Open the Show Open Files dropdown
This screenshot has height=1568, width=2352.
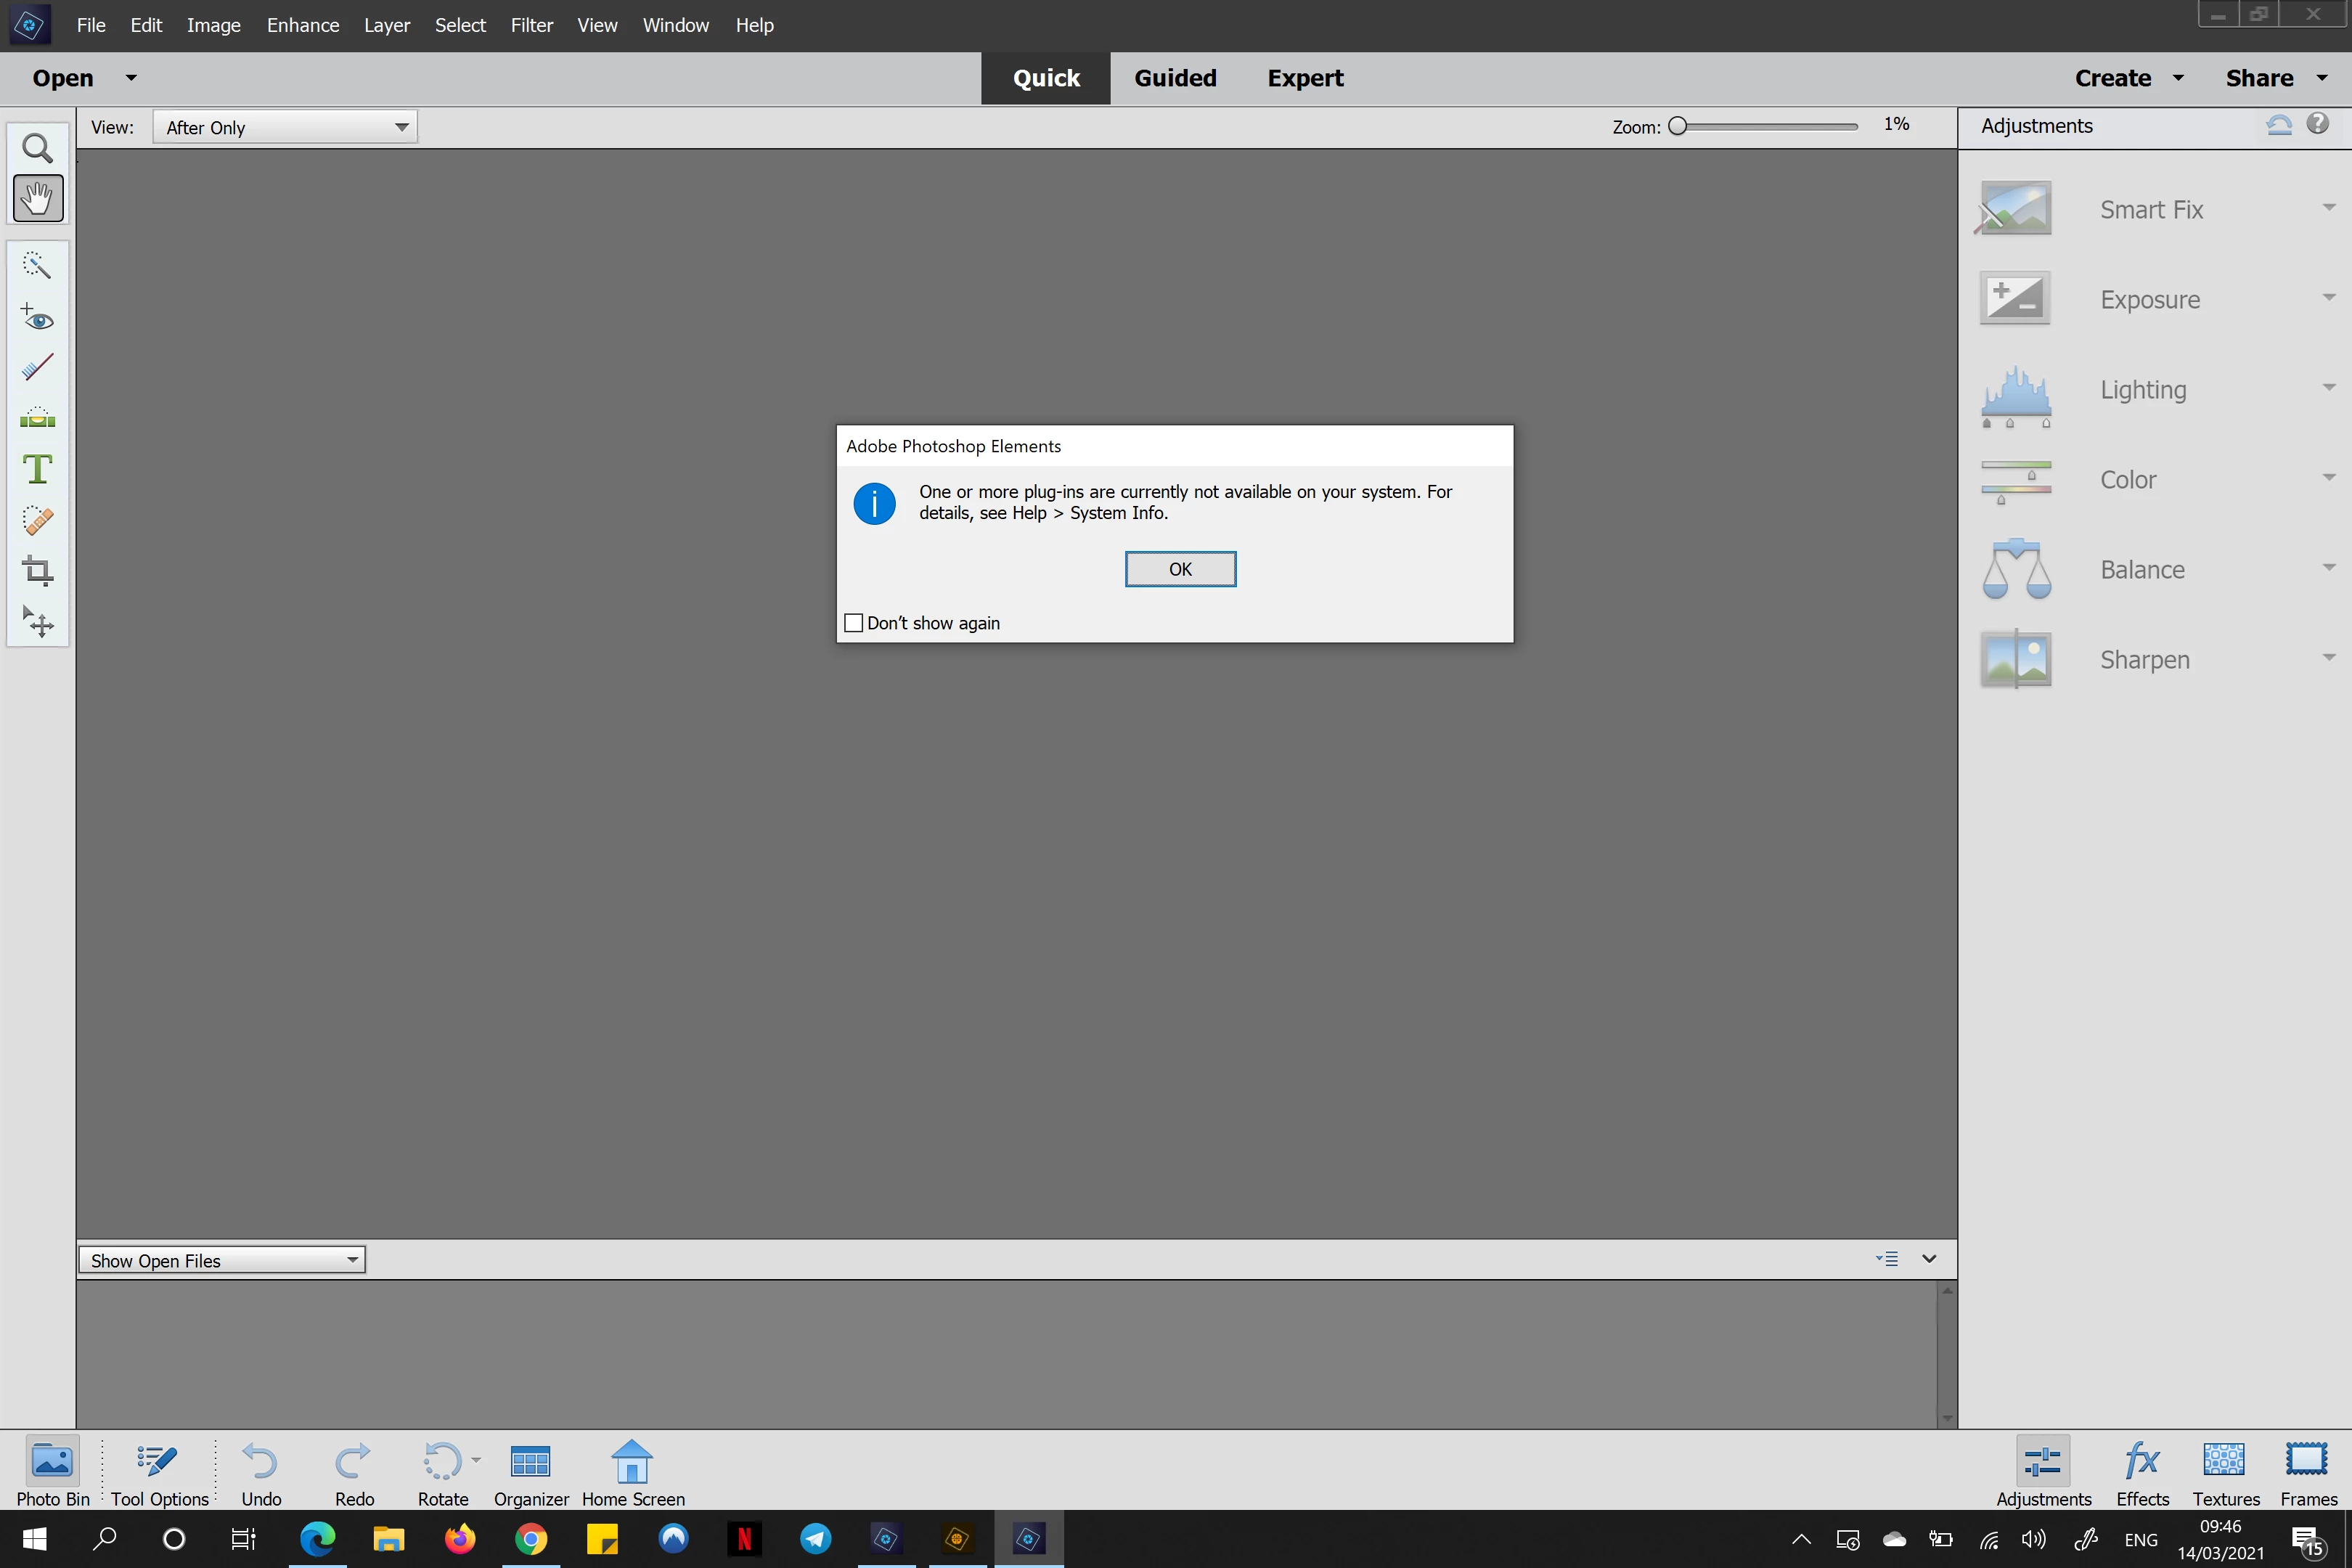tap(222, 1260)
